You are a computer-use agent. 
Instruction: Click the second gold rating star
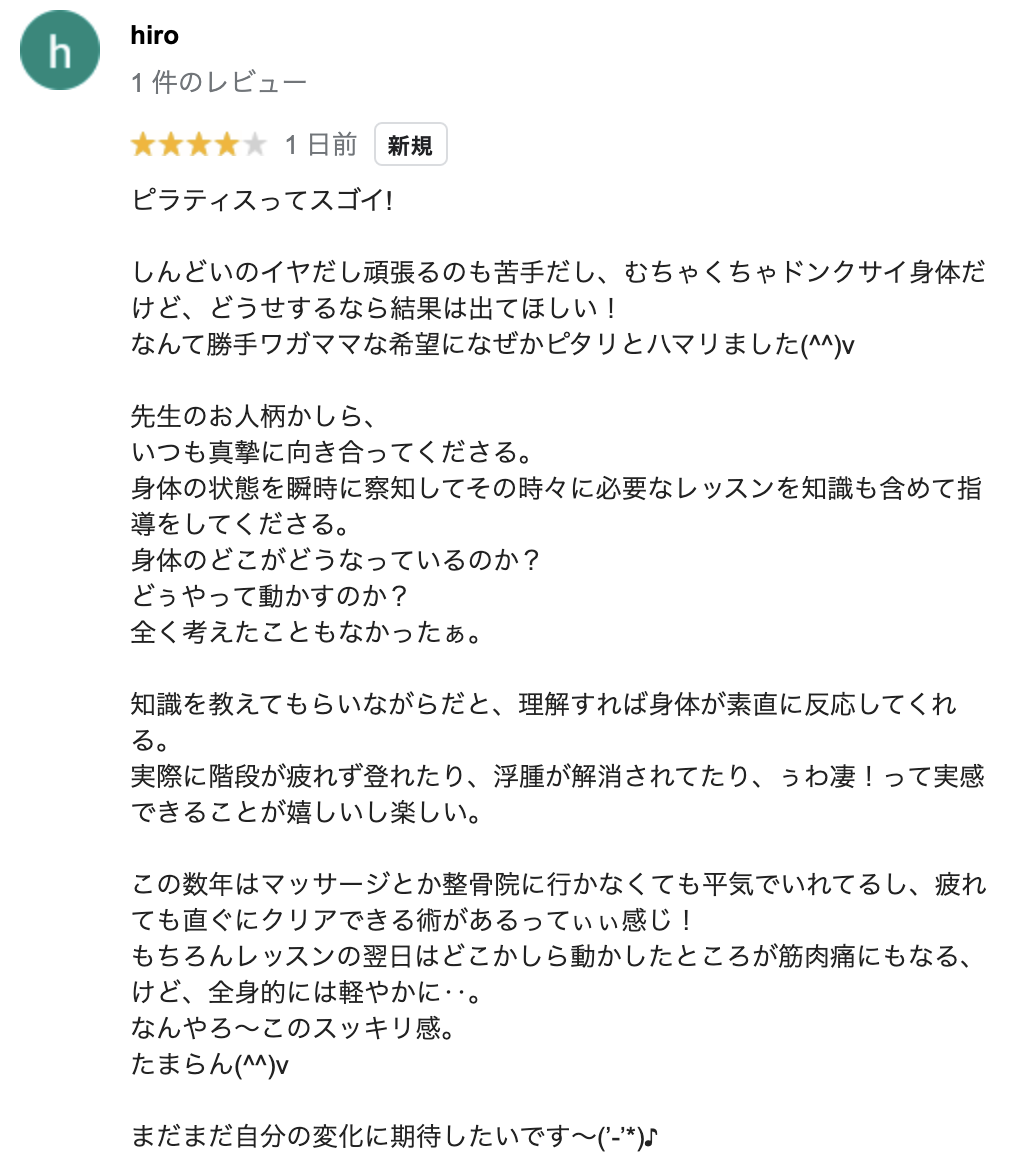(x=171, y=146)
